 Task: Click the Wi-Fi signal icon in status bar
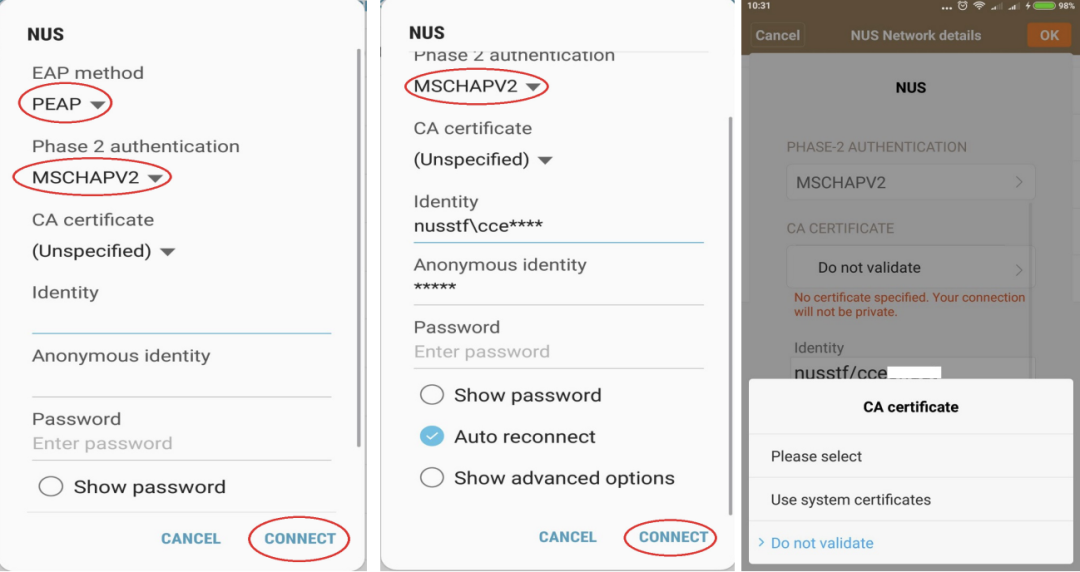(978, 6)
